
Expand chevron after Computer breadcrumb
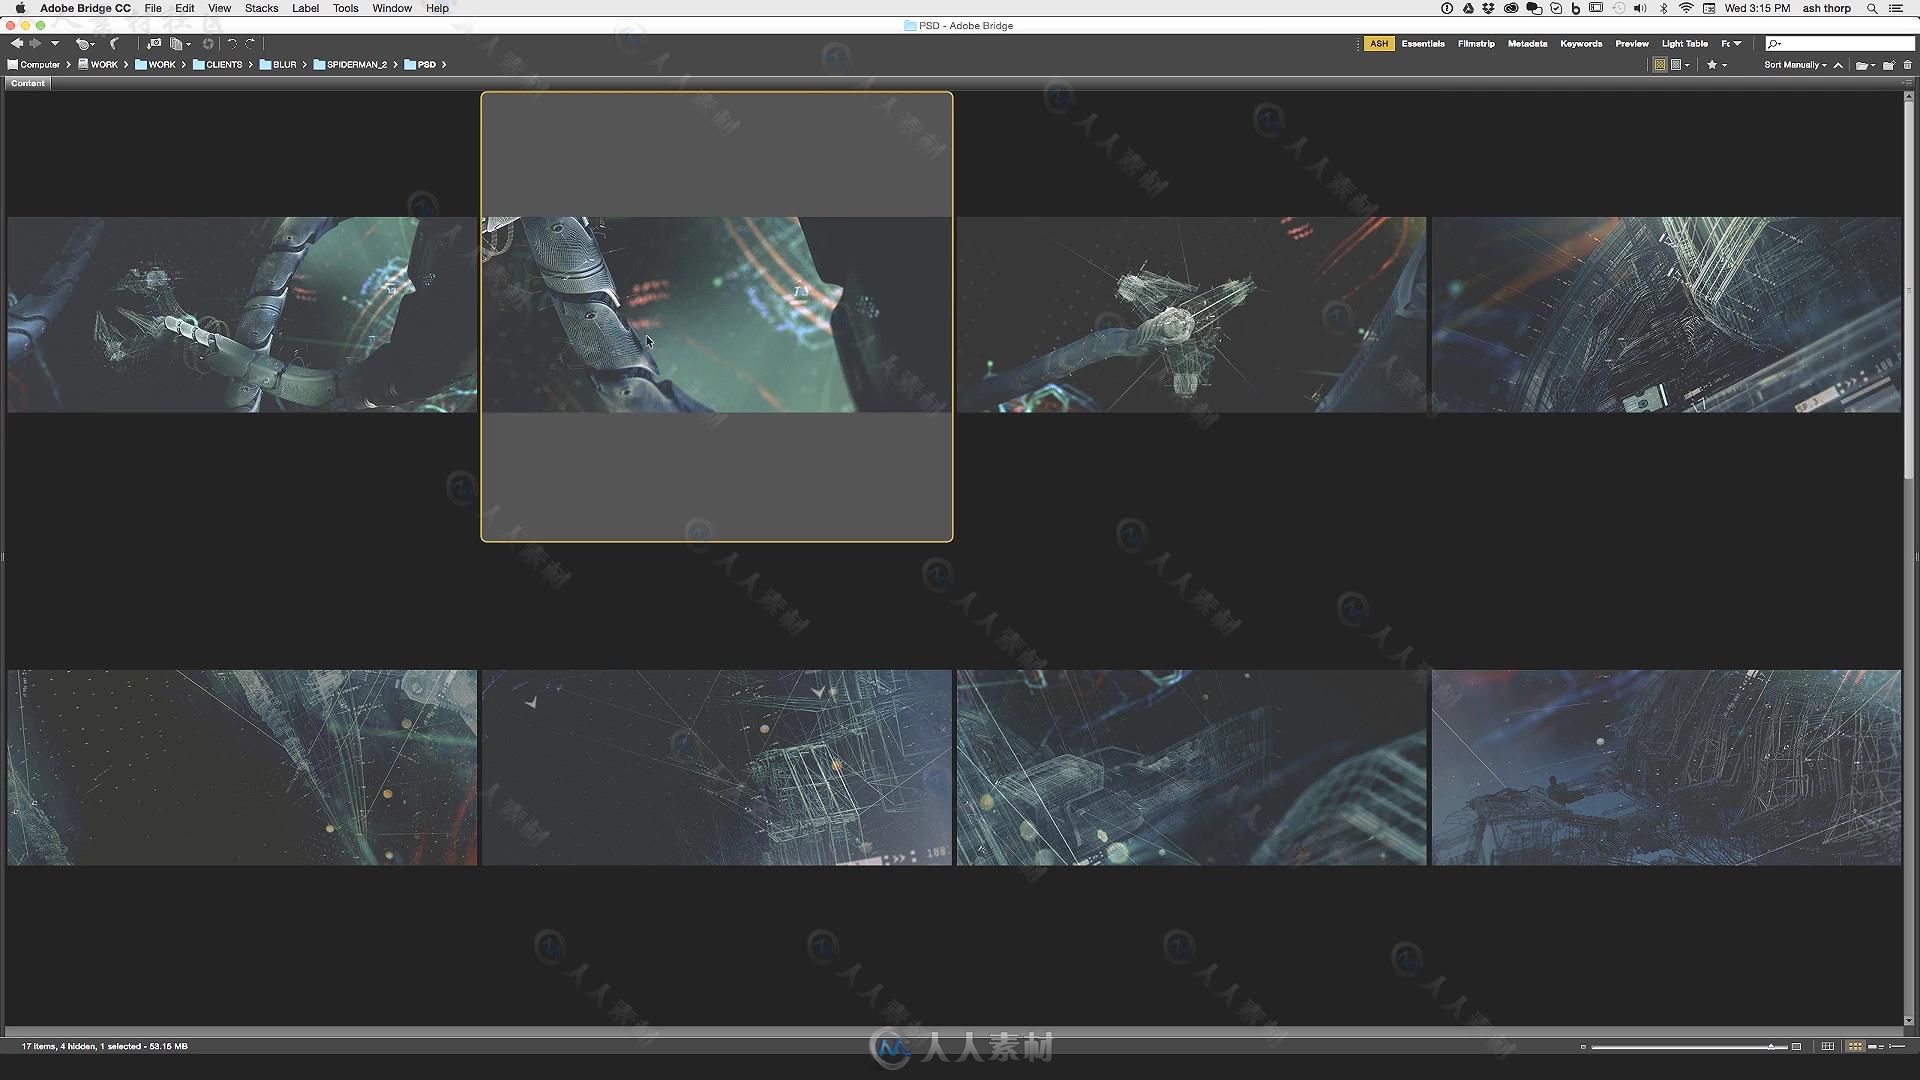tap(68, 65)
